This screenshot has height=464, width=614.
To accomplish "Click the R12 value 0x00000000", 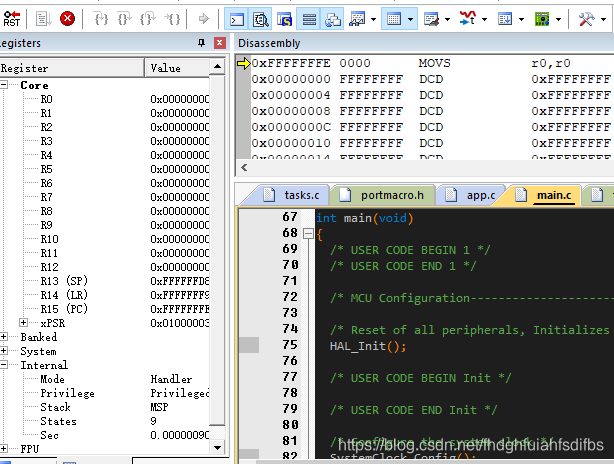I will pos(180,267).
